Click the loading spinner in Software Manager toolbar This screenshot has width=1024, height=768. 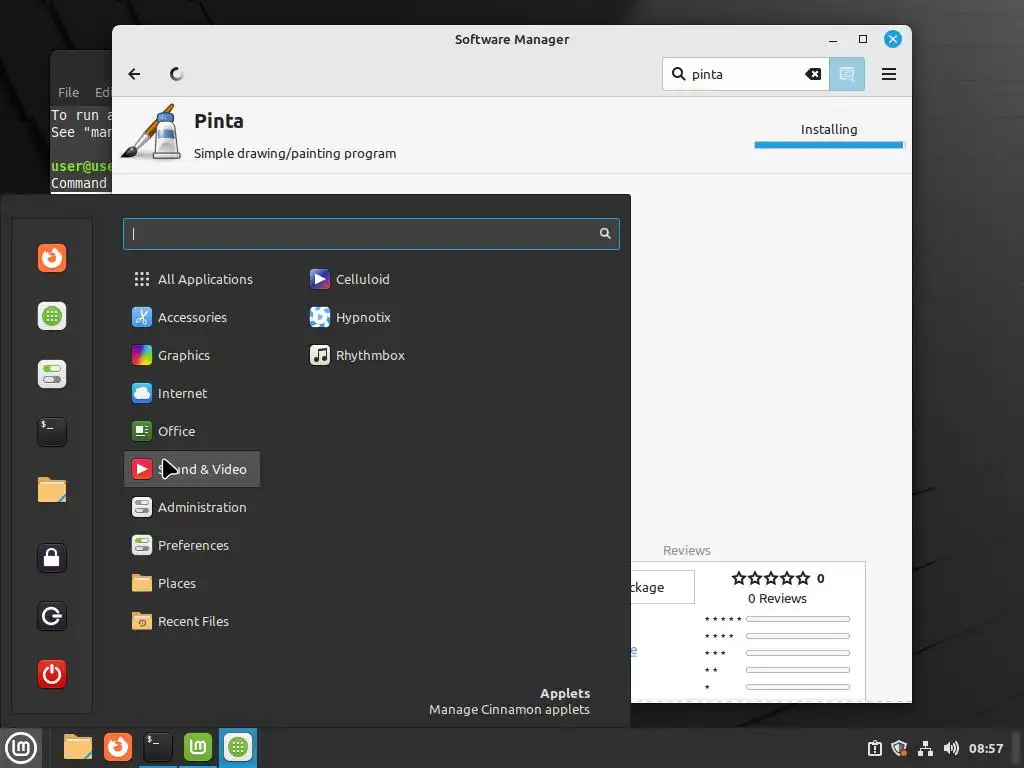coord(176,74)
